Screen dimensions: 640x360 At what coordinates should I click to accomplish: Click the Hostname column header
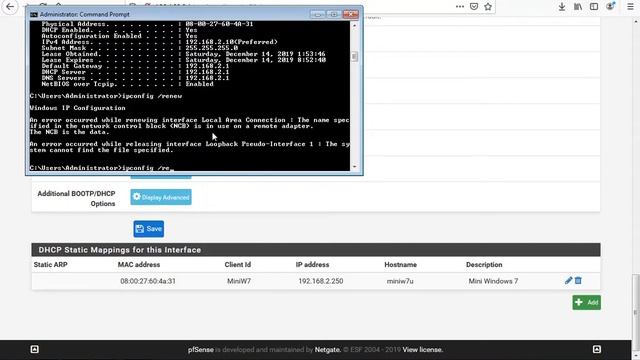point(400,264)
